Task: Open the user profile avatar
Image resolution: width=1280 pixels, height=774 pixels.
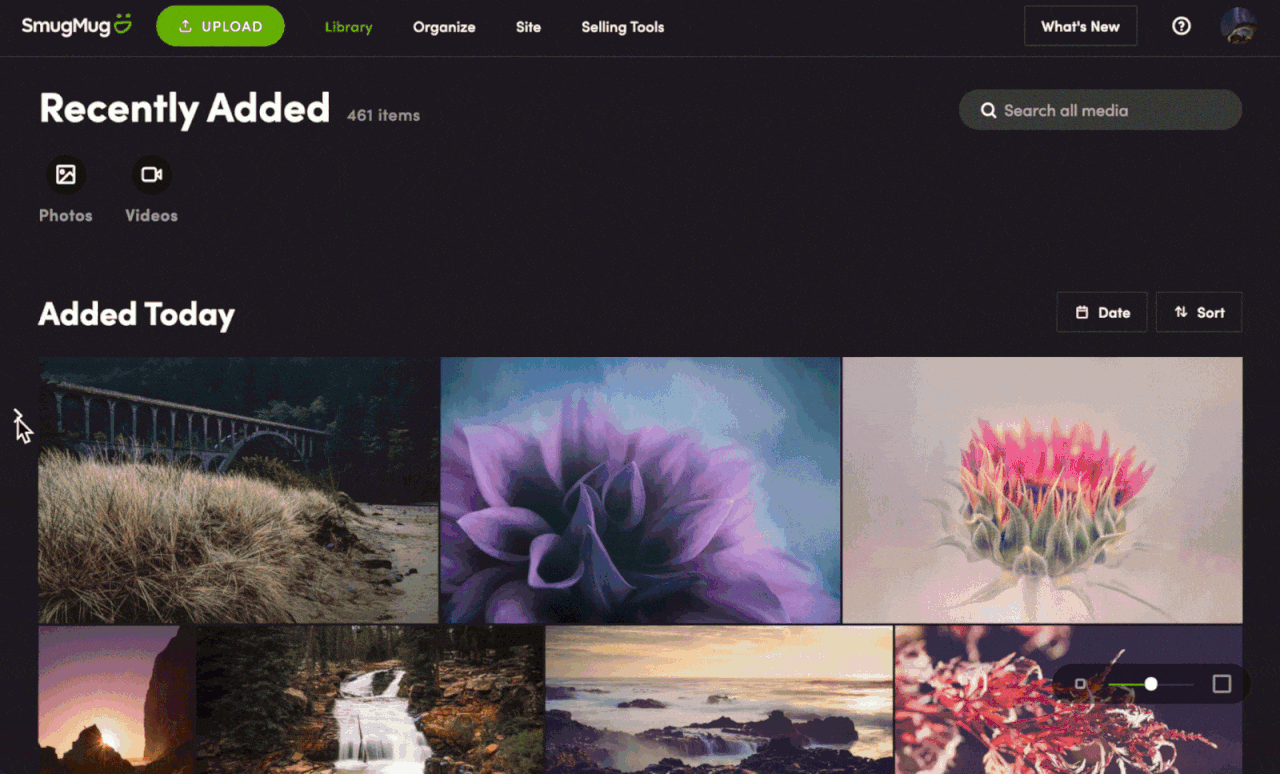Action: [1239, 26]
